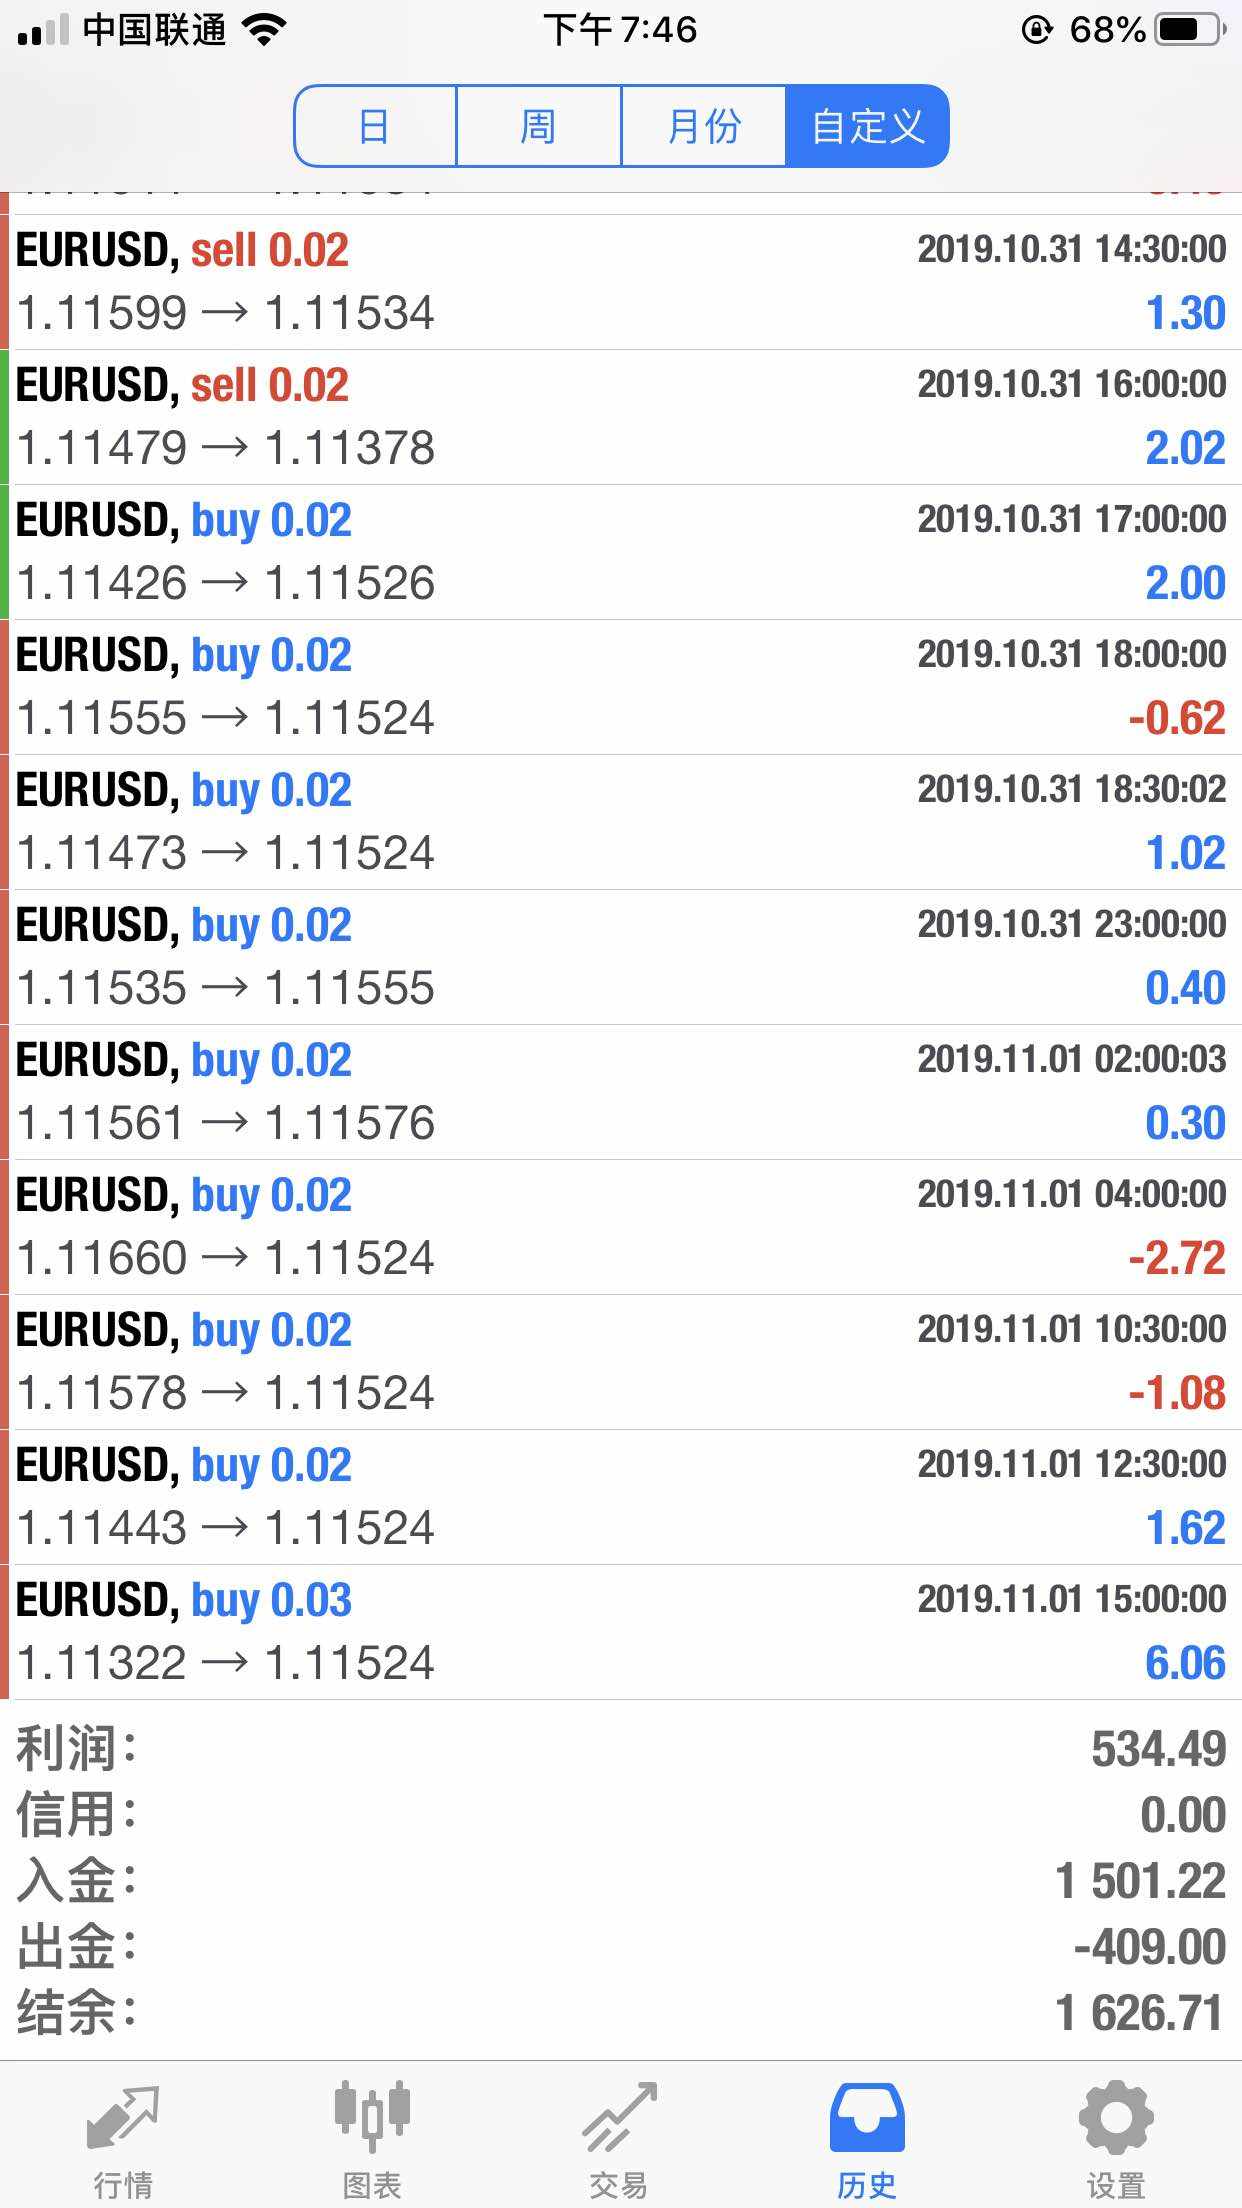Switch to the 周 week period tab
The height and width of the screenshot is (2208, 1242).
[x=538, y=127]
